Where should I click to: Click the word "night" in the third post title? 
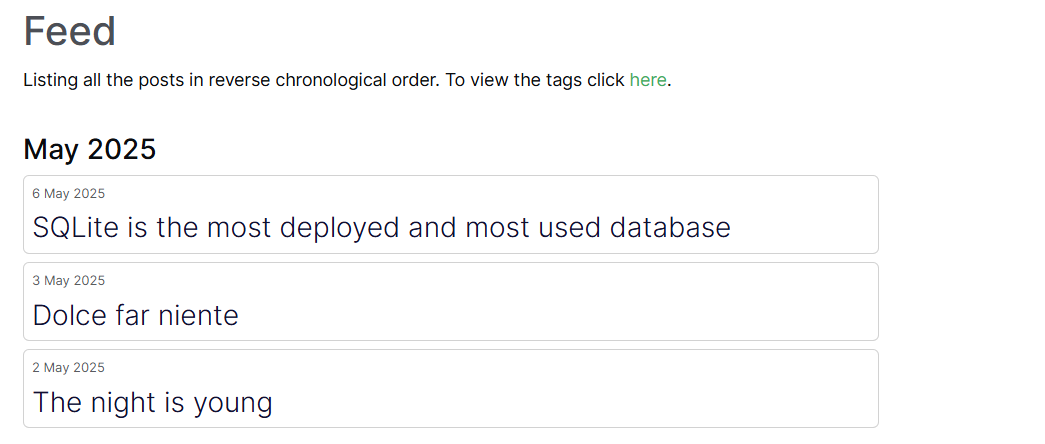click(x=127, y=403)
